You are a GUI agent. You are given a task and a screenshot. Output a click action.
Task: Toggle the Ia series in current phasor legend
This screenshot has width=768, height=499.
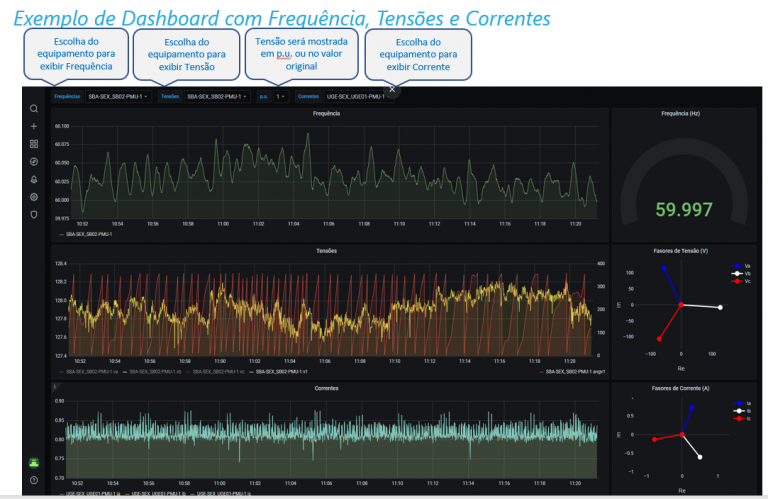pos(742,402)
